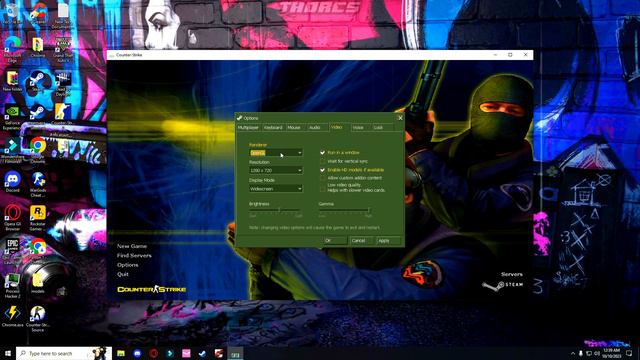
Task: Open Opera GX from the taskbar
Action: 153,353
